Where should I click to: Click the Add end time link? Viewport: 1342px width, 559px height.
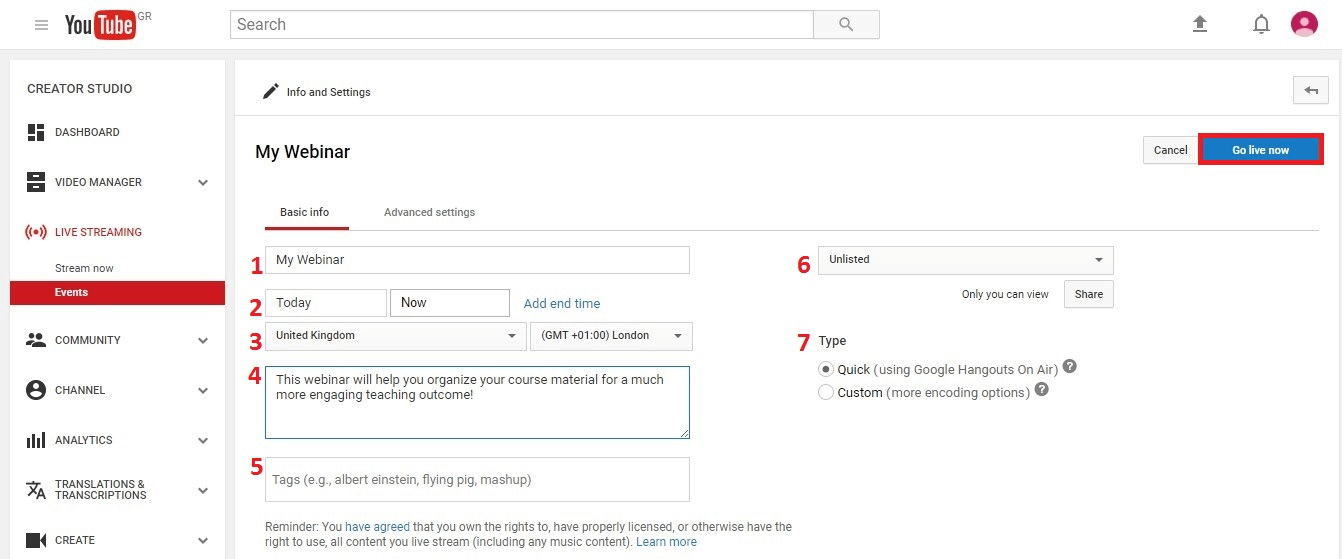click(x=562, y=303)
